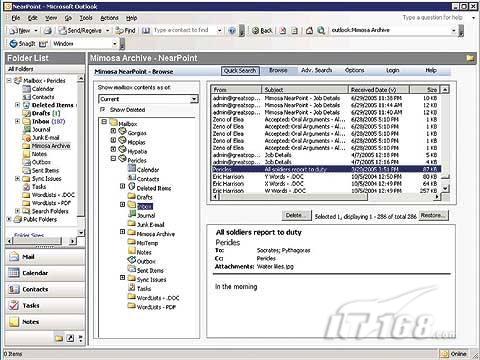This screenshot has width=480, height=360.
Task: Select the Sent Items folder in archive tree
Action: pyautogui.click(x=150, y=270)
